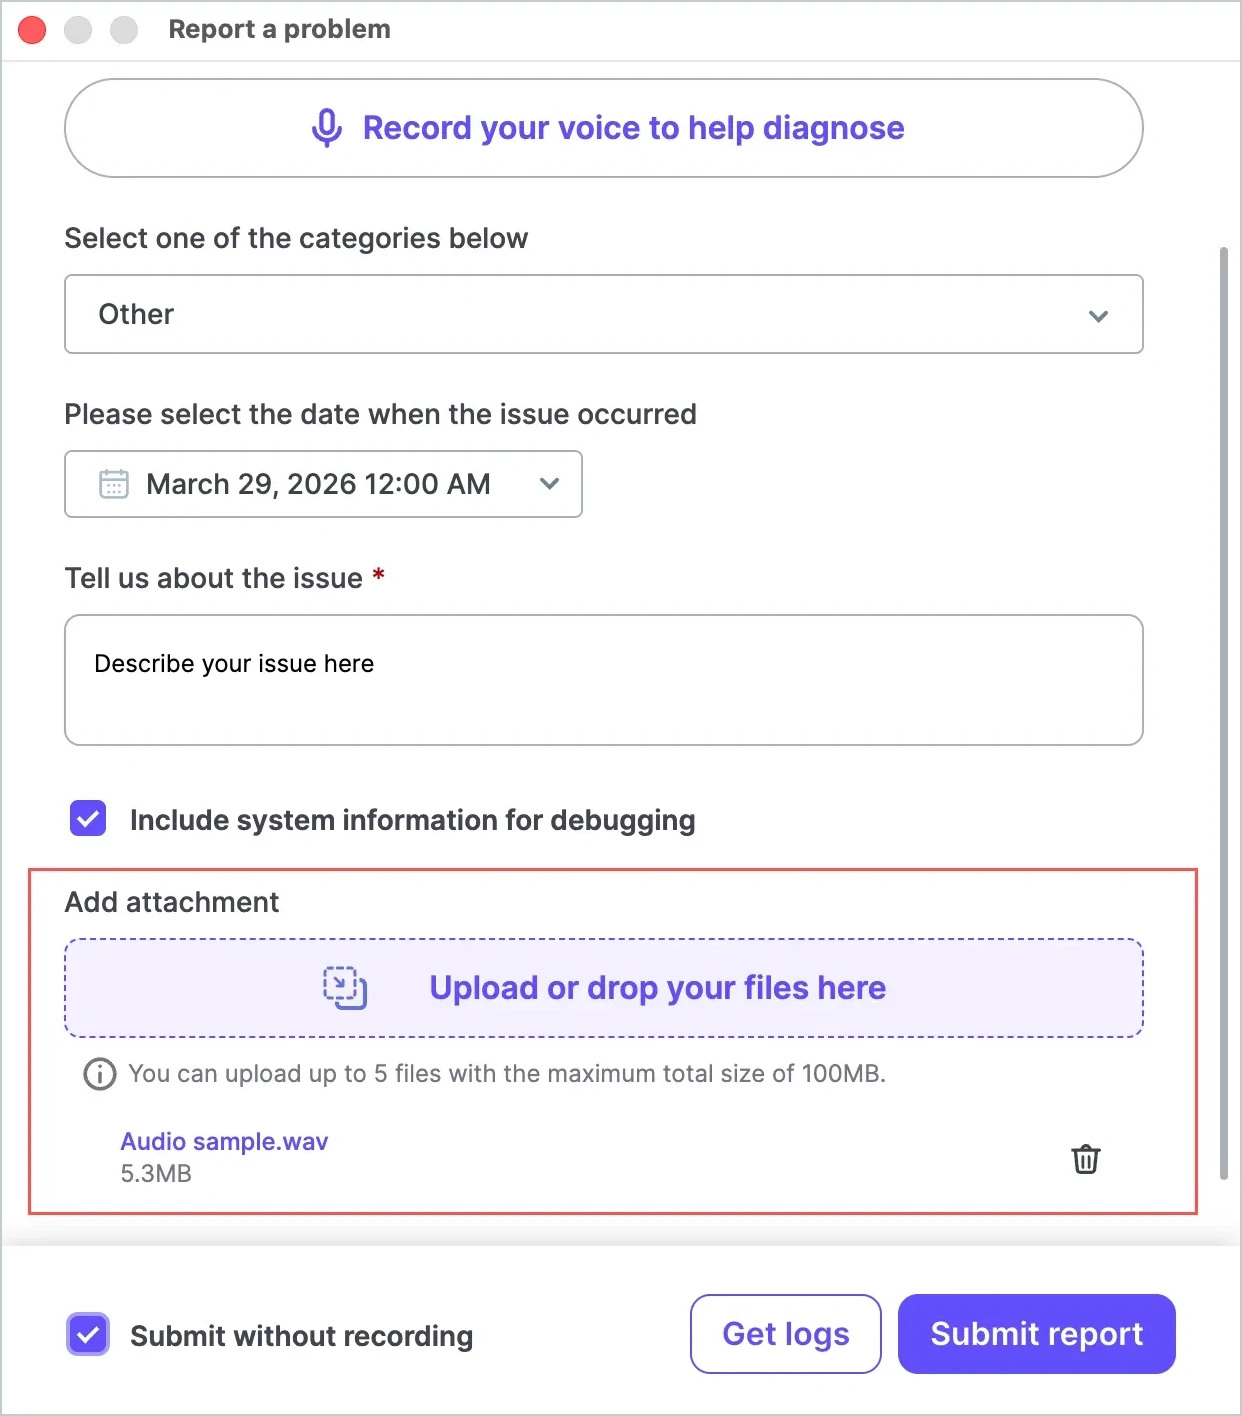
Task: Delete the Audio sample.wav attachment
Action: point(1085,1159)
